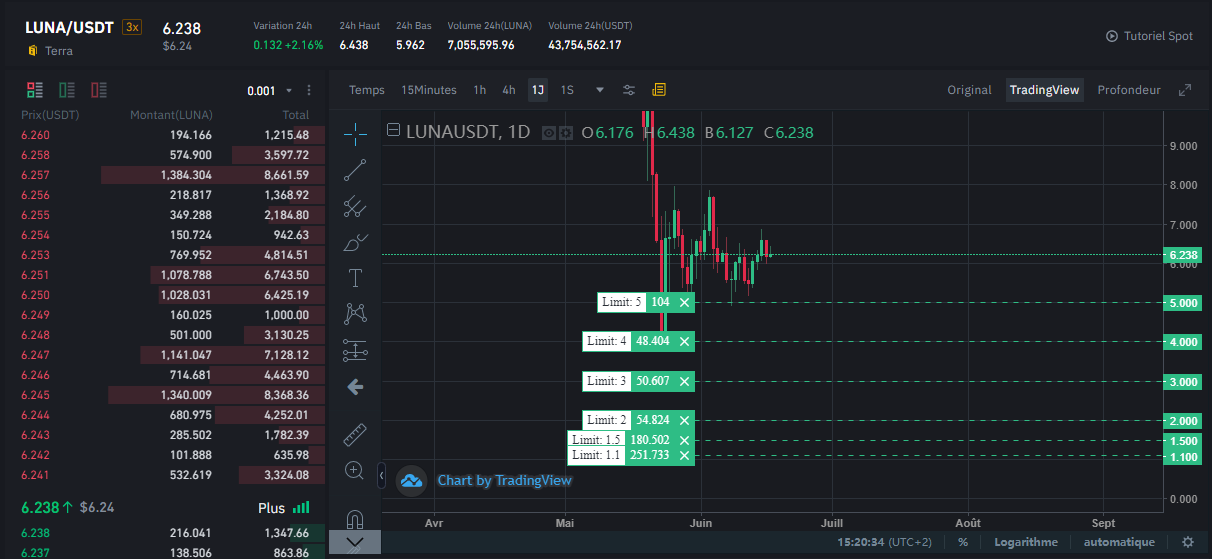Open the chart indicators settings icon

coord(629,90)
